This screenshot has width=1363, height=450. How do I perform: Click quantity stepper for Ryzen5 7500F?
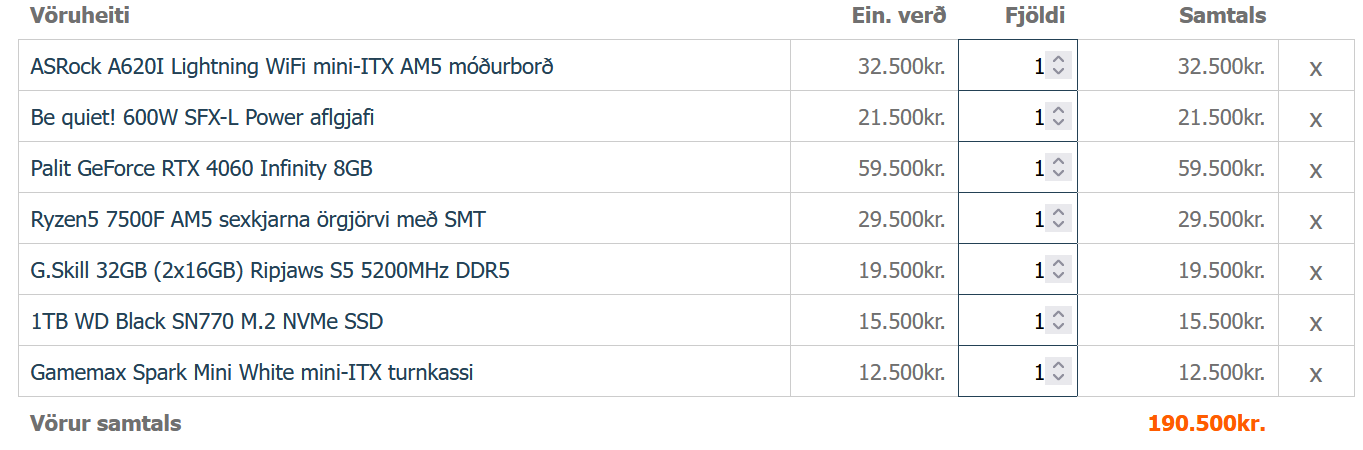pyautogui.click(x=1058, y=219)
